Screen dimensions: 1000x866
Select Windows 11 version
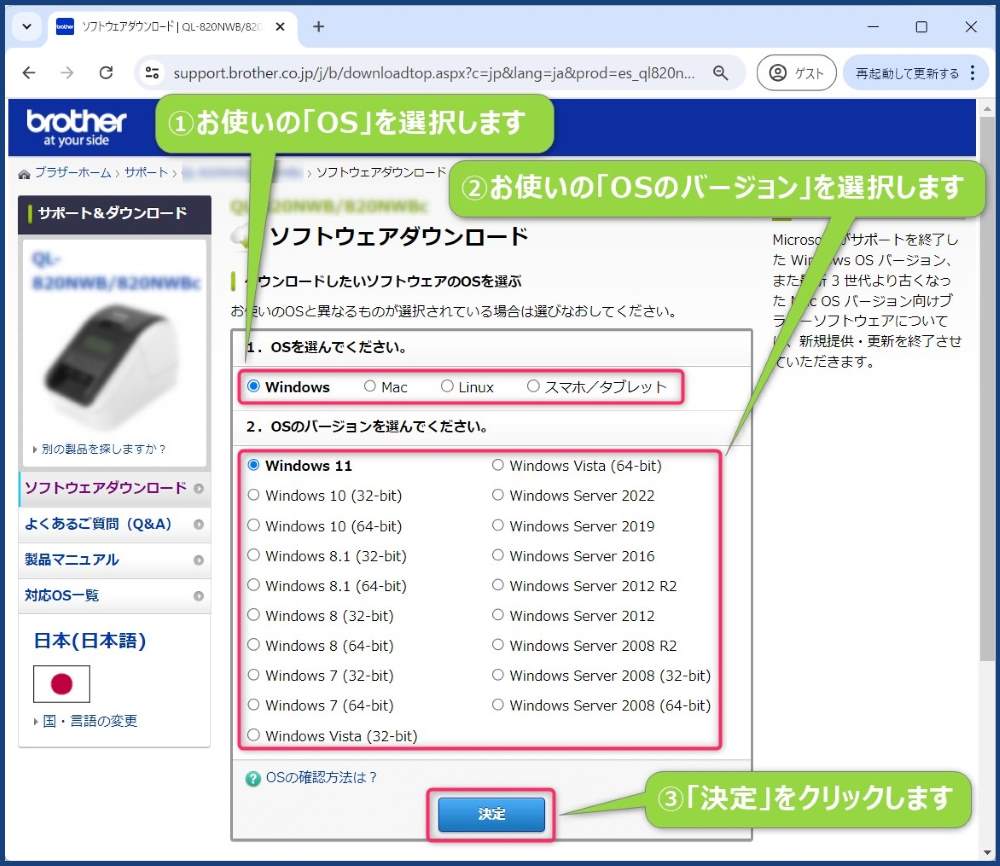(x=253, y=465)
